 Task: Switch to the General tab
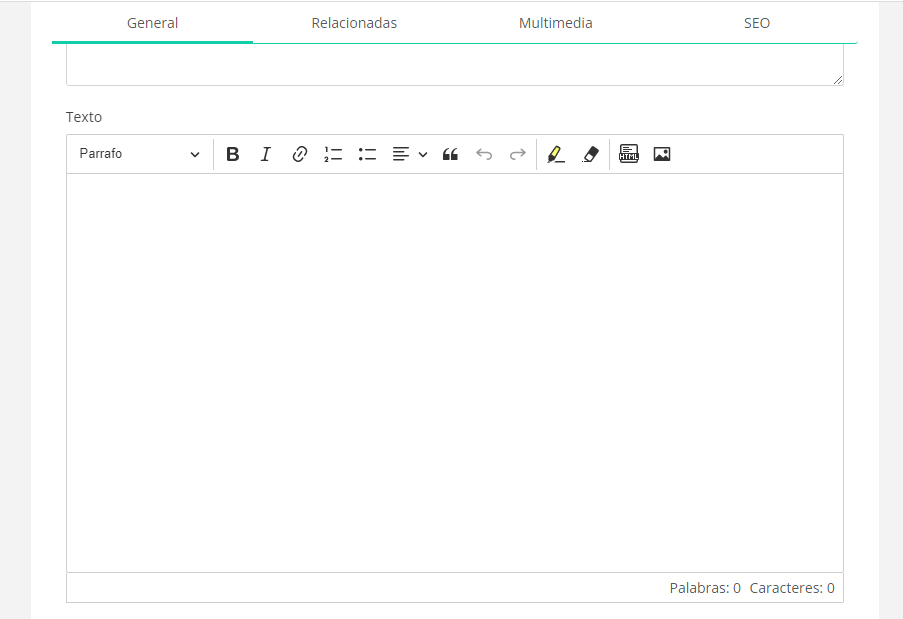152,23
